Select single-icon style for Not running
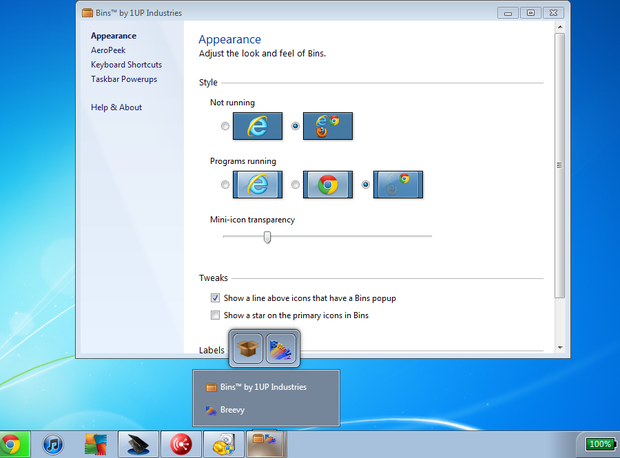Screen dimensions: 620x458 225,126
